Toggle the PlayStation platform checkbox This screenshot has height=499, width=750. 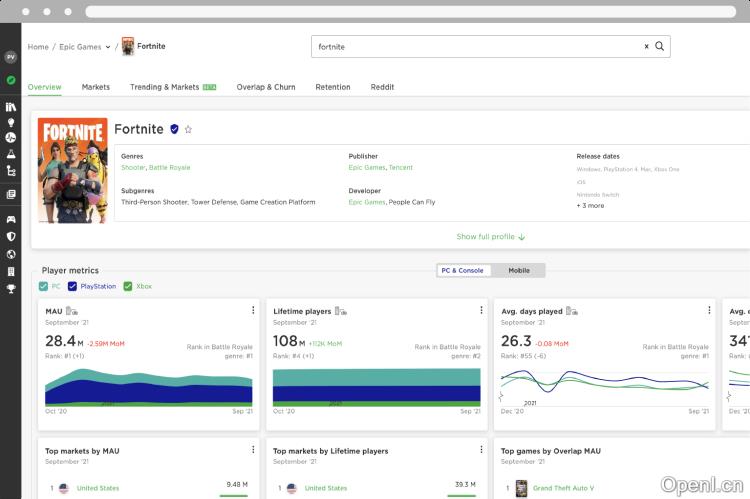click(72, 286)
